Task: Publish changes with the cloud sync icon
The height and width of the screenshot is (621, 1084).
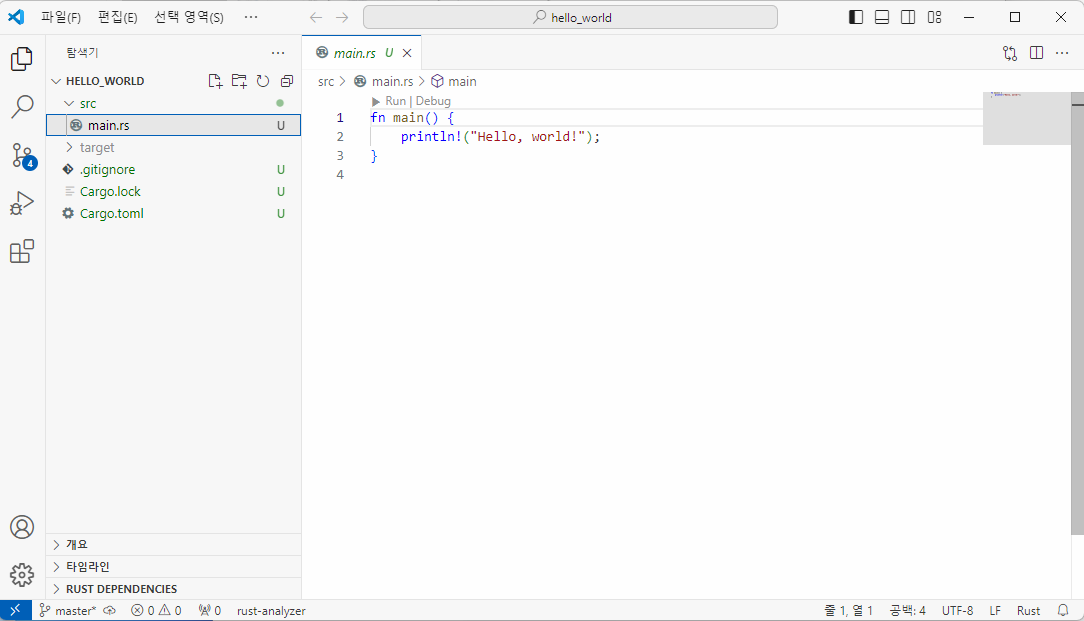Action: point(110,611)
